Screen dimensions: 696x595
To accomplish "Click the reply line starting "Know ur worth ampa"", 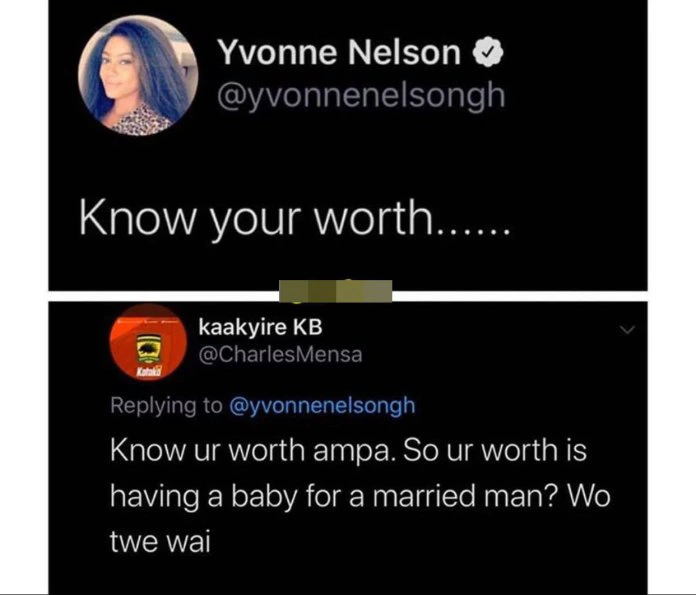I will (348, 450).
